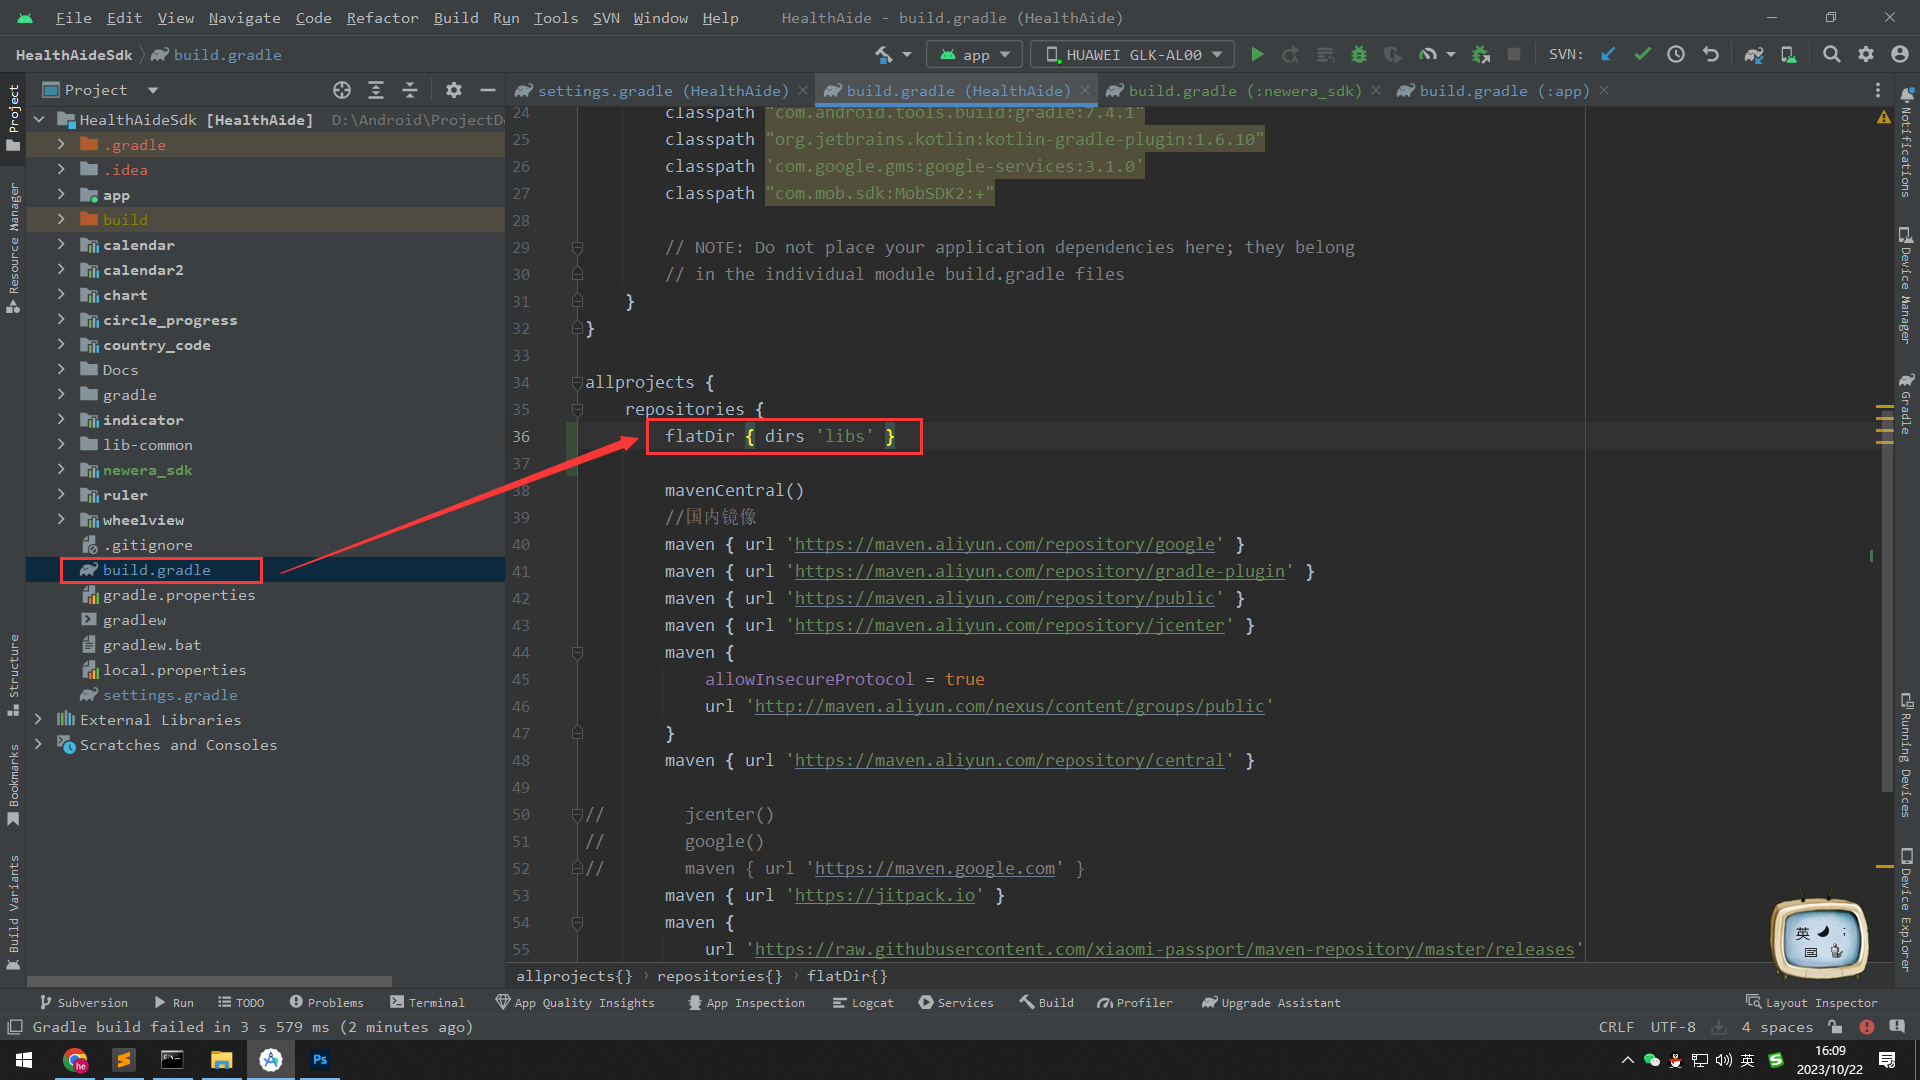Screen dimensions: 1920x1080
Task: Run the app with green play button
Action: point(1257,55)
